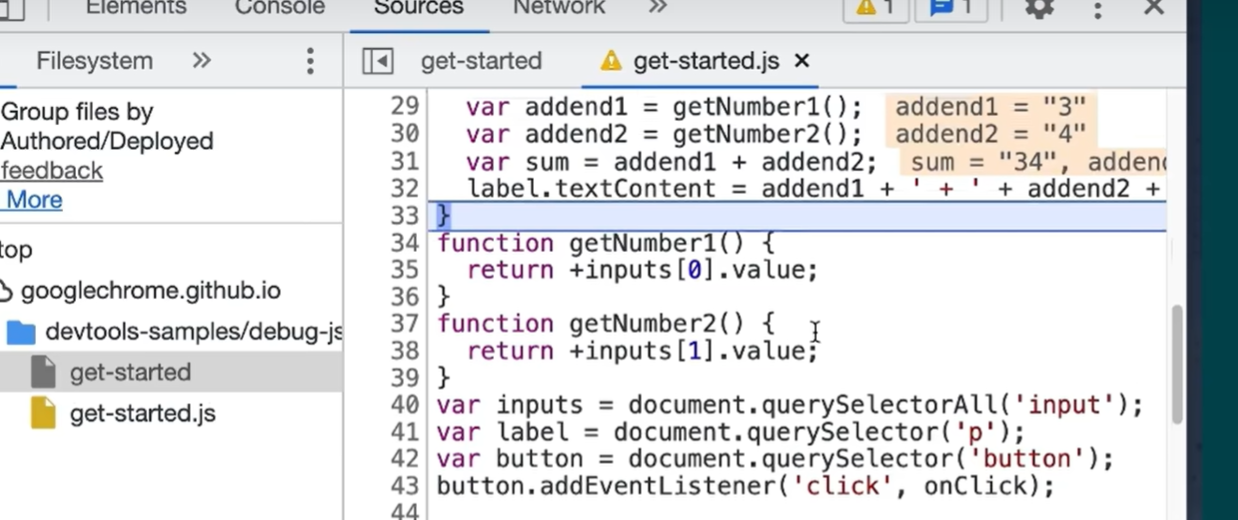Show more DevTools panel tabs

pos(657,8)
